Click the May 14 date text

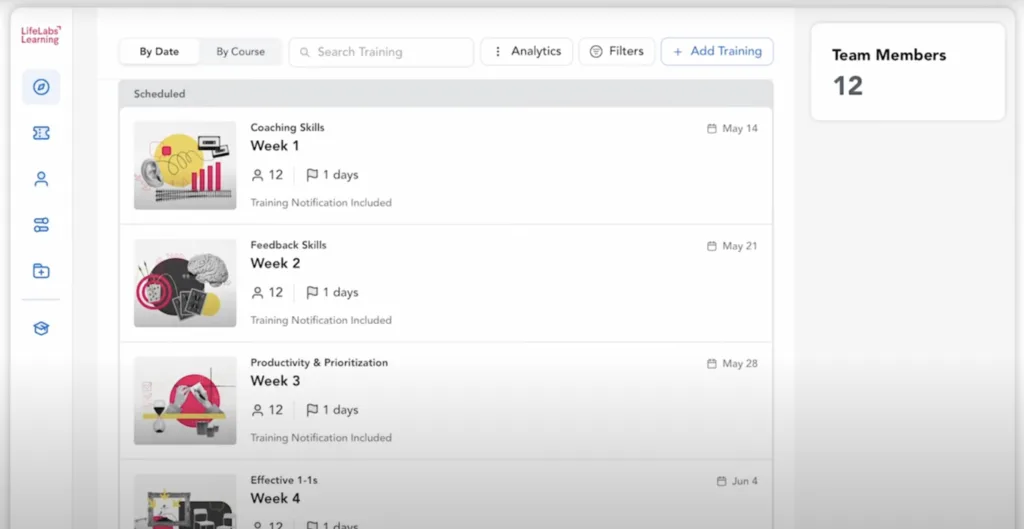[x=740, y=129]
